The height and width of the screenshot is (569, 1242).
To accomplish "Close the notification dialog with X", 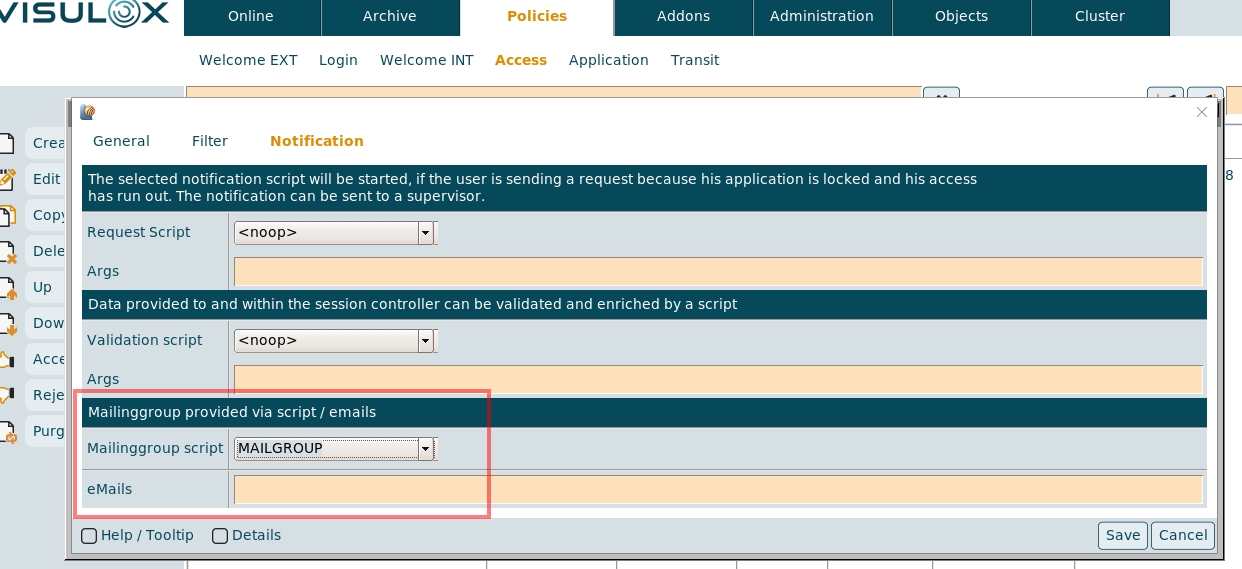I will (1202, 113).
